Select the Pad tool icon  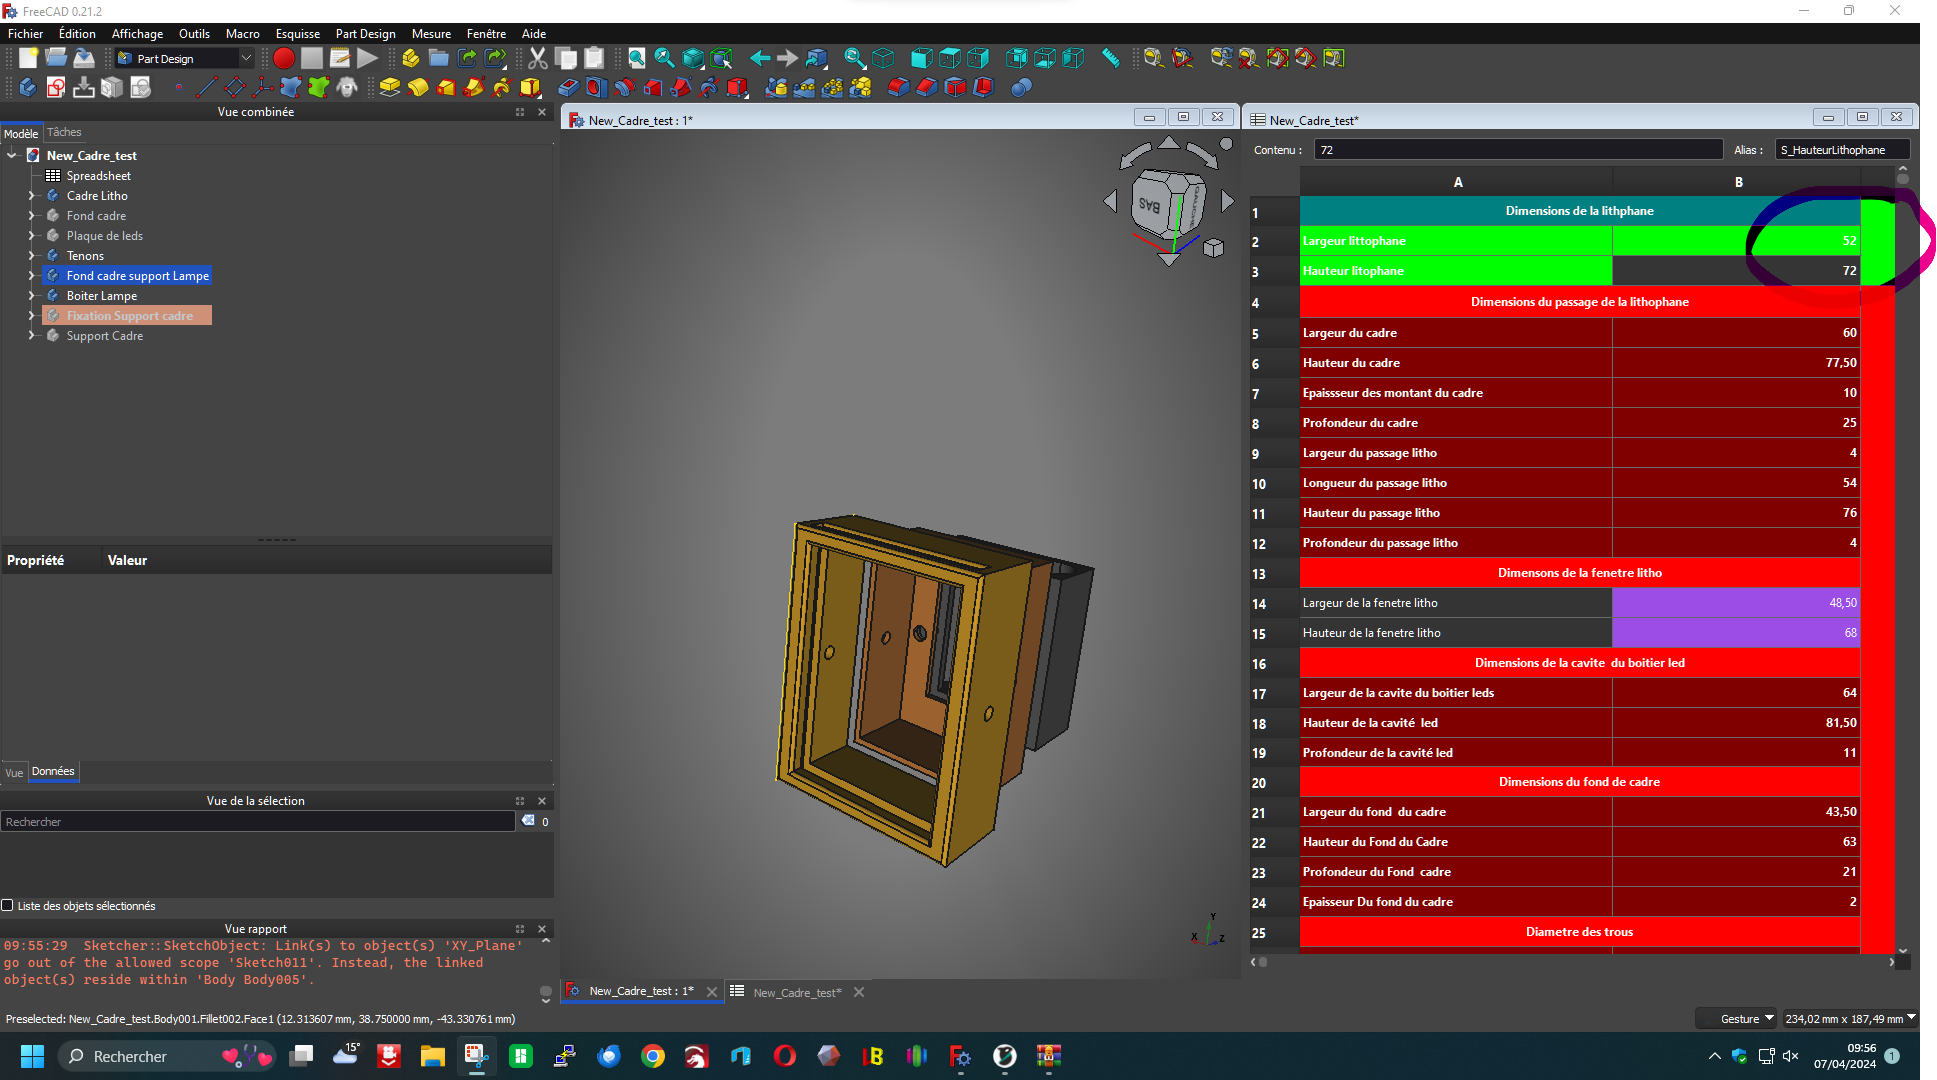coord(389,88)
